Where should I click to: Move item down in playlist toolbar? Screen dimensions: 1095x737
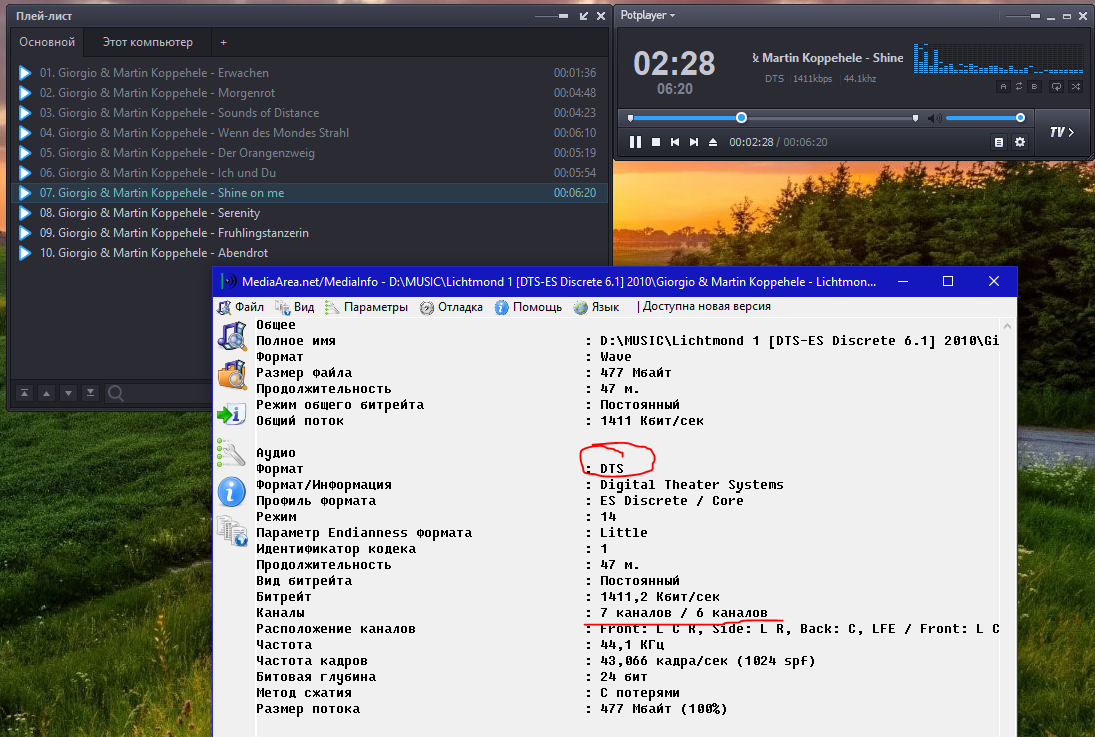click(x=68, y=393)
